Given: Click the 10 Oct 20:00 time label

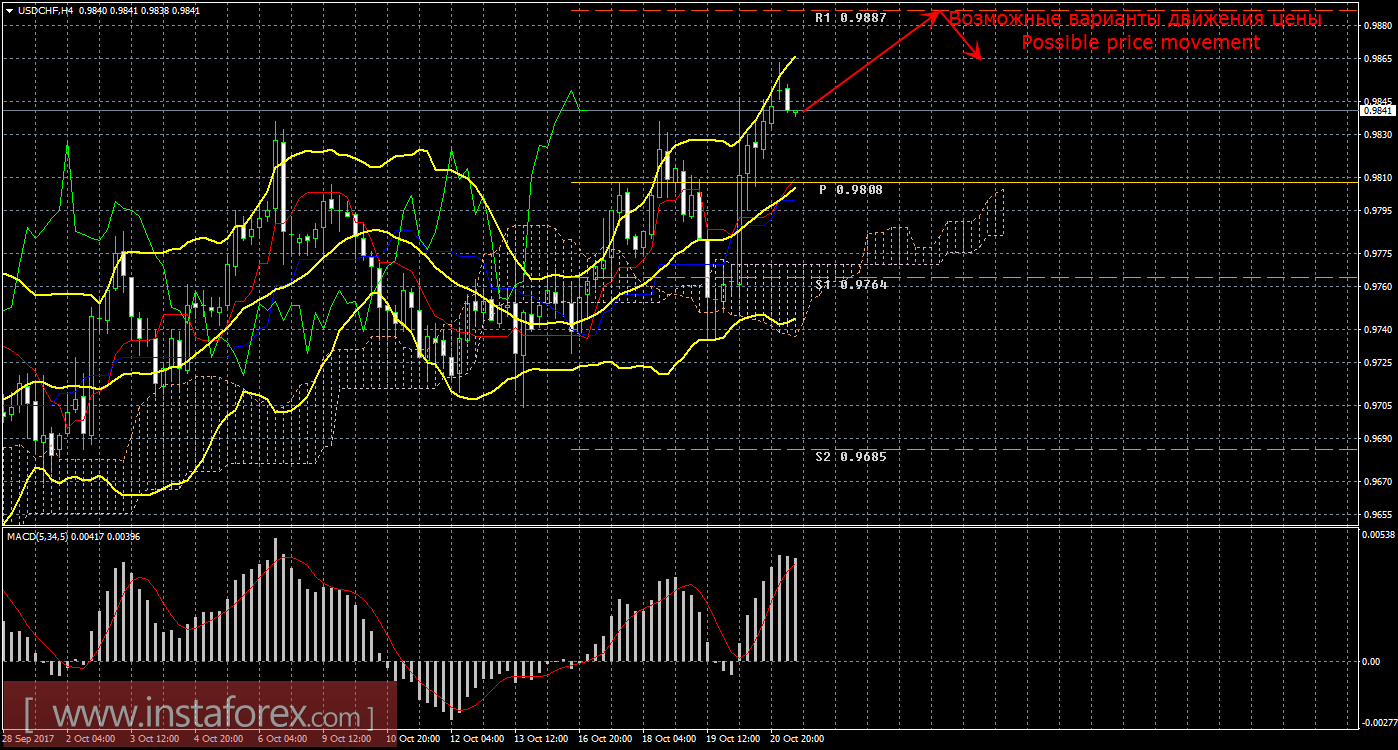Looking at the screenshot, I should coord(413,739).
